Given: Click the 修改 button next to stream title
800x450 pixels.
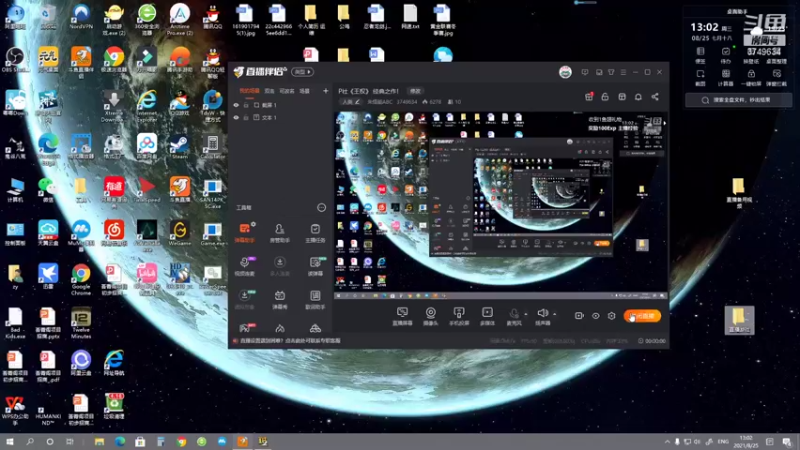Looking at the screenshot, I should 415,91.
